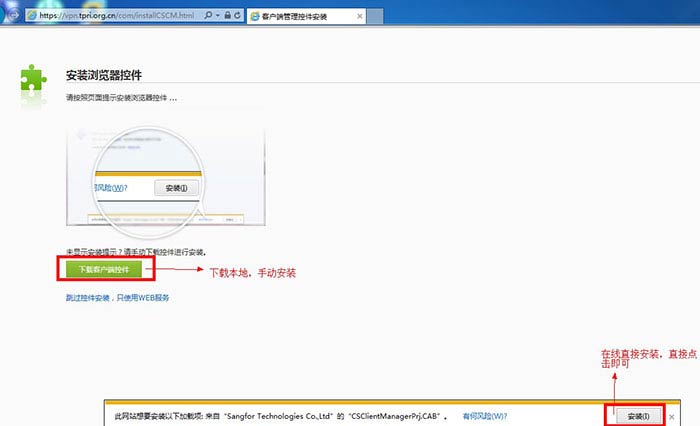Image resolution: width=700 pixels, height=426 pixels.
Task: Click the notification text mentioning Sangfor Technologies
Action: pos(280,414)
